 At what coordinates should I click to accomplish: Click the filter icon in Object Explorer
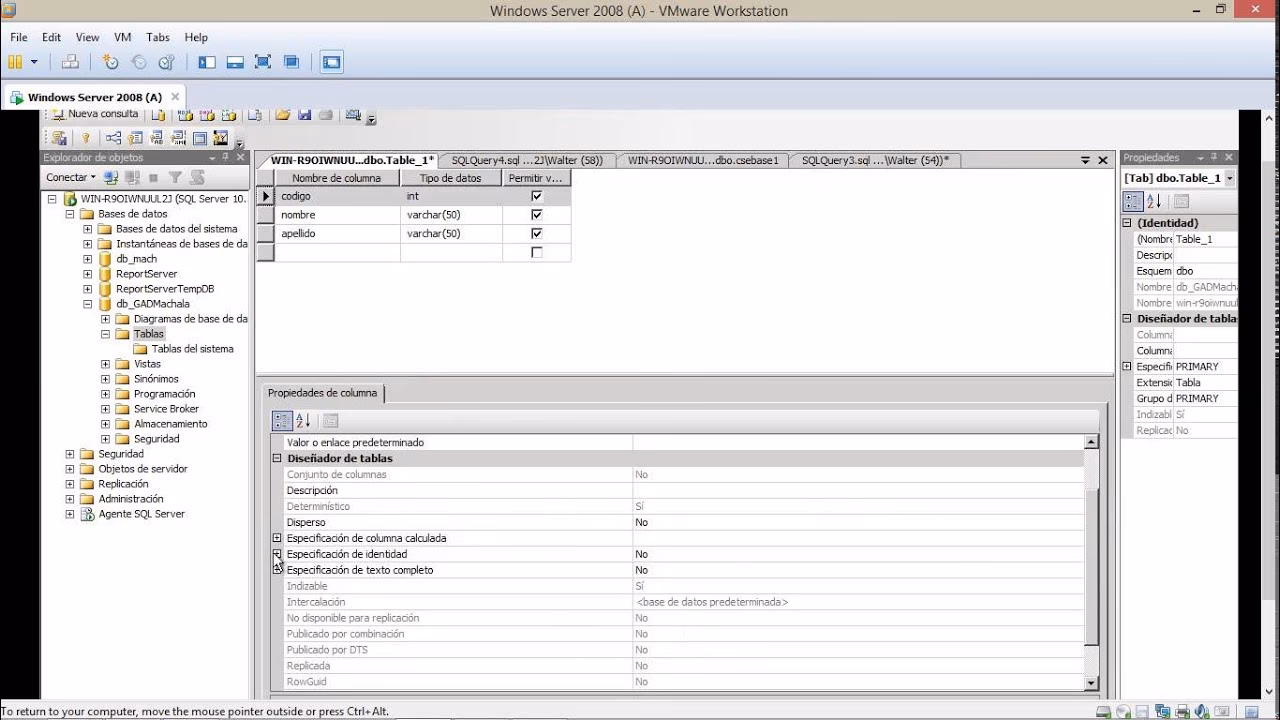[175, 177]
